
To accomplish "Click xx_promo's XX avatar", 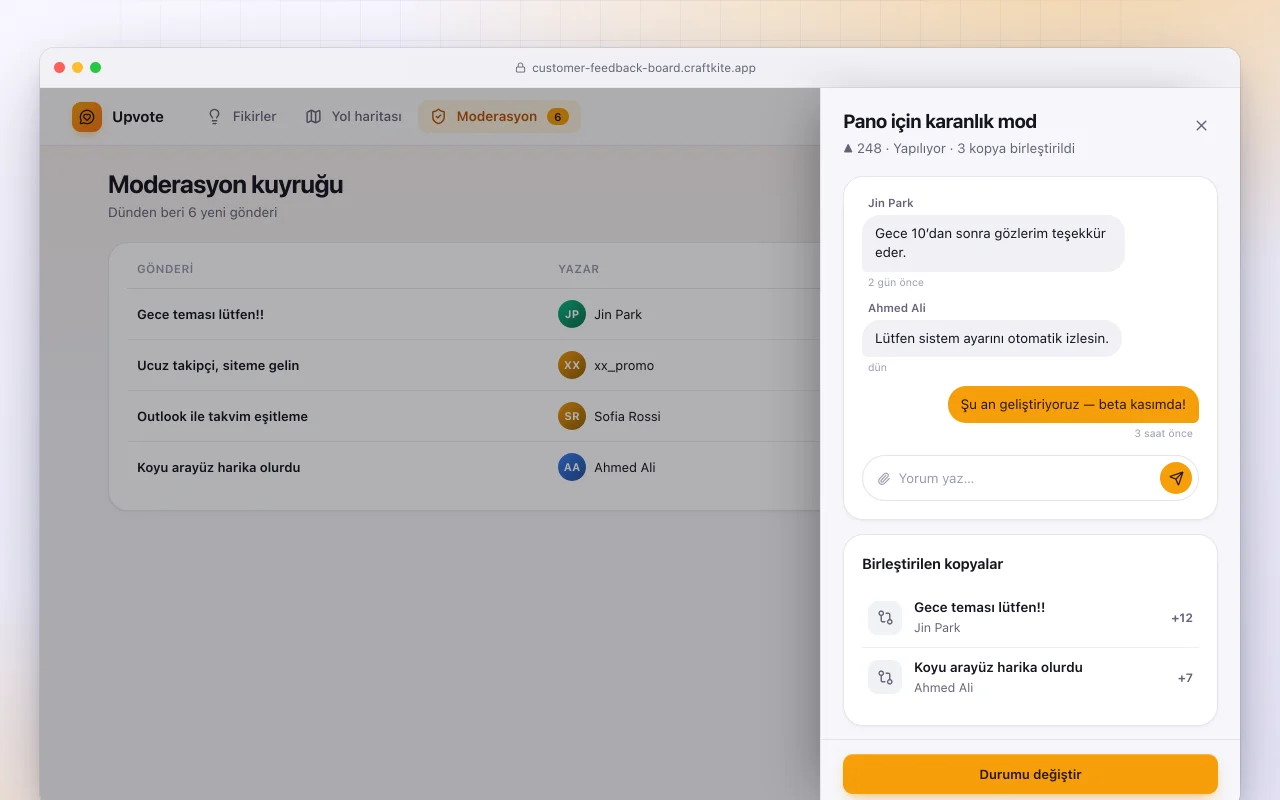I will (572, 365).
